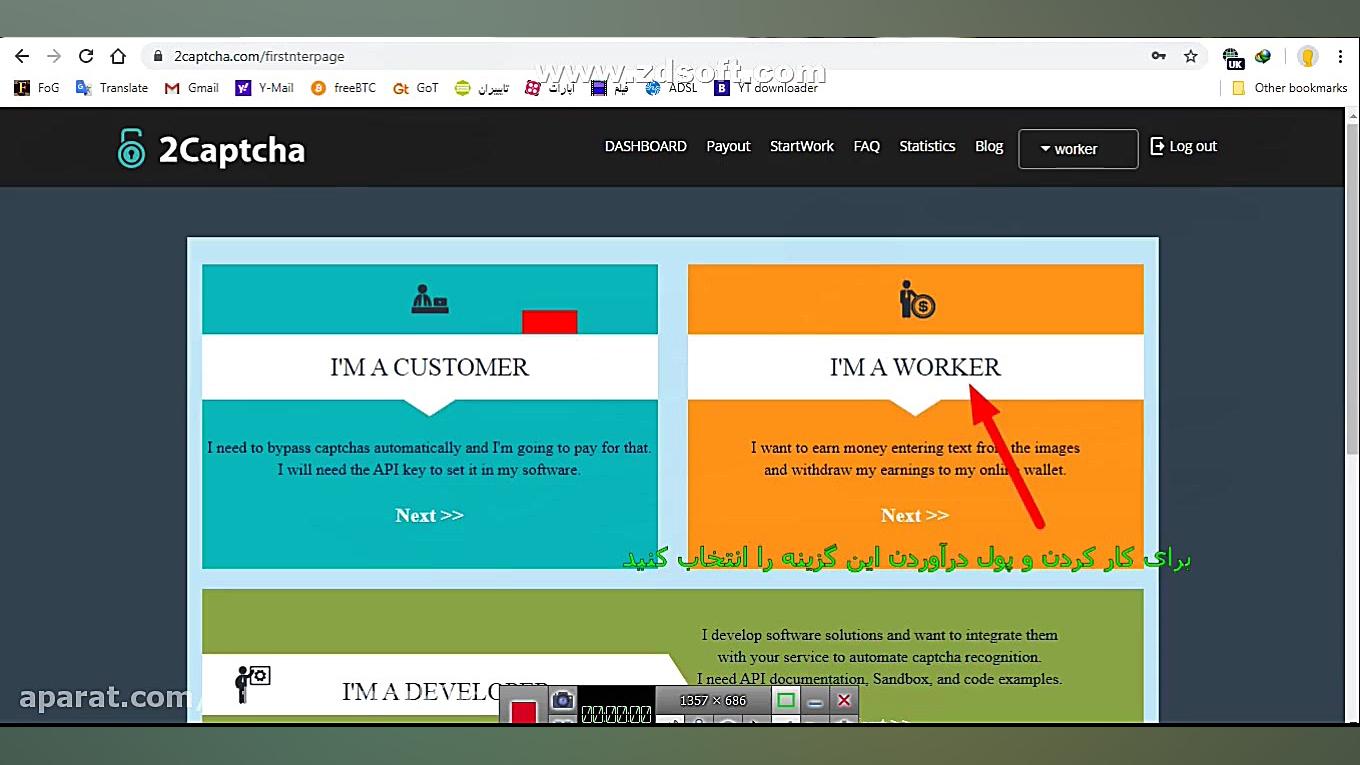
Task: Open the ADSL bookmark
Action: coord(671,88)
